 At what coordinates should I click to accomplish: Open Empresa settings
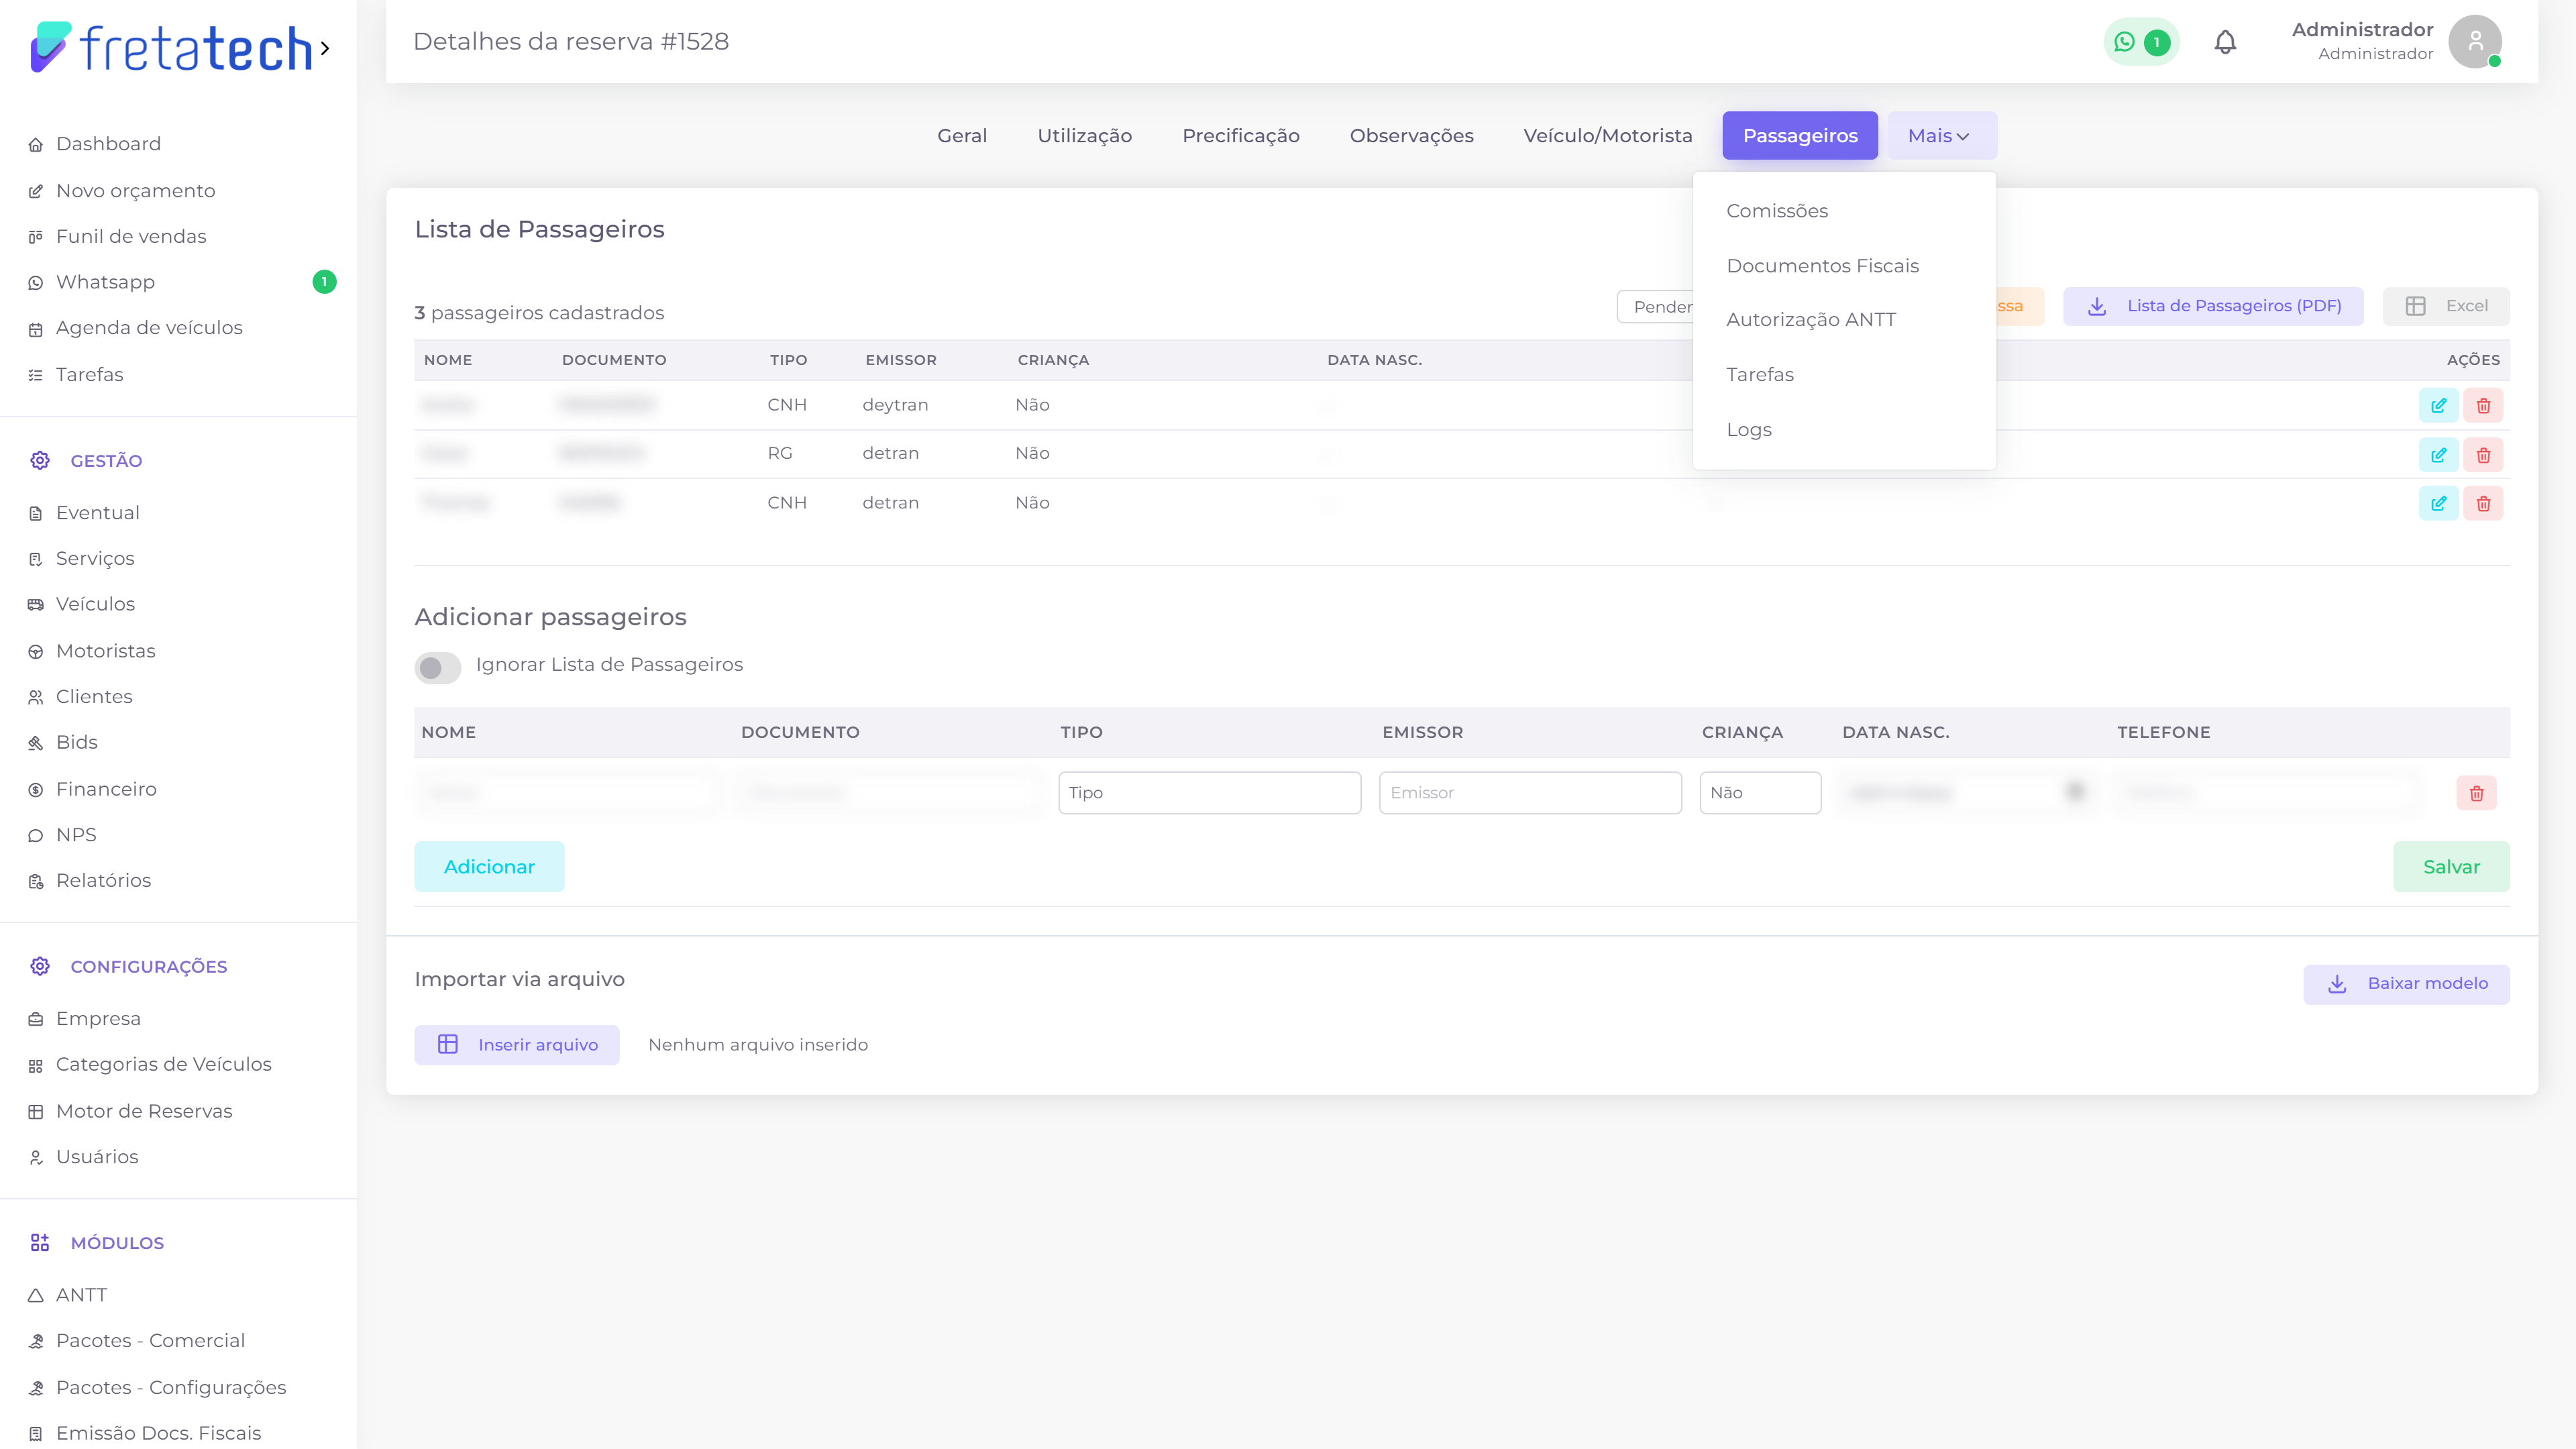98,1018
